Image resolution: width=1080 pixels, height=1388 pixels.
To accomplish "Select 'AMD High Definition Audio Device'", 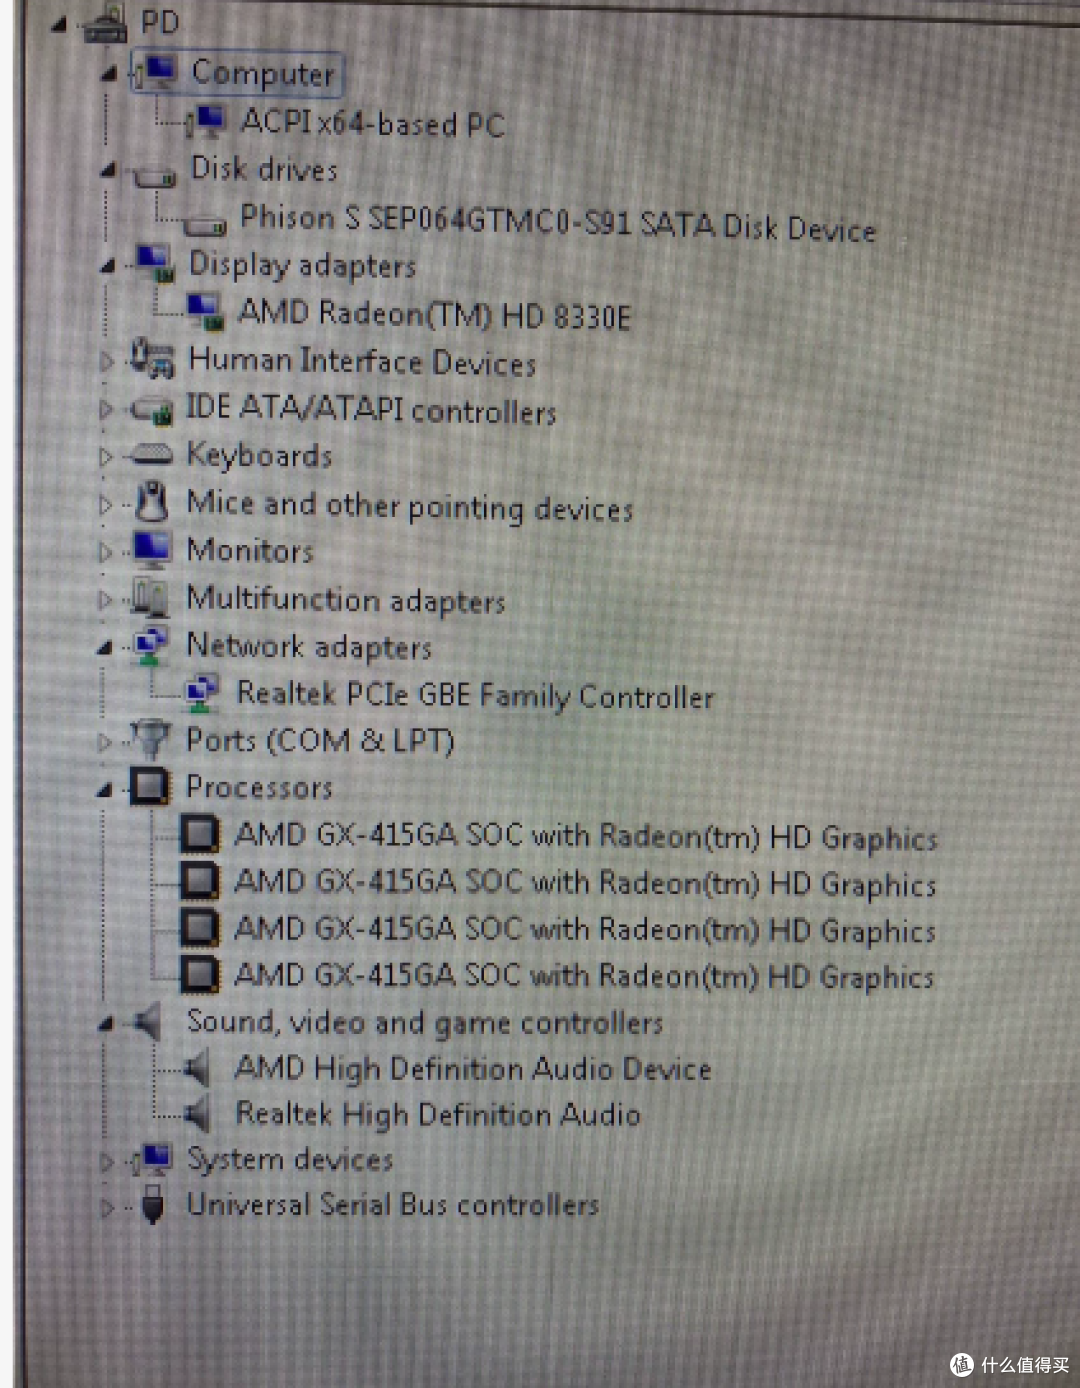I will click(472, 1069).
